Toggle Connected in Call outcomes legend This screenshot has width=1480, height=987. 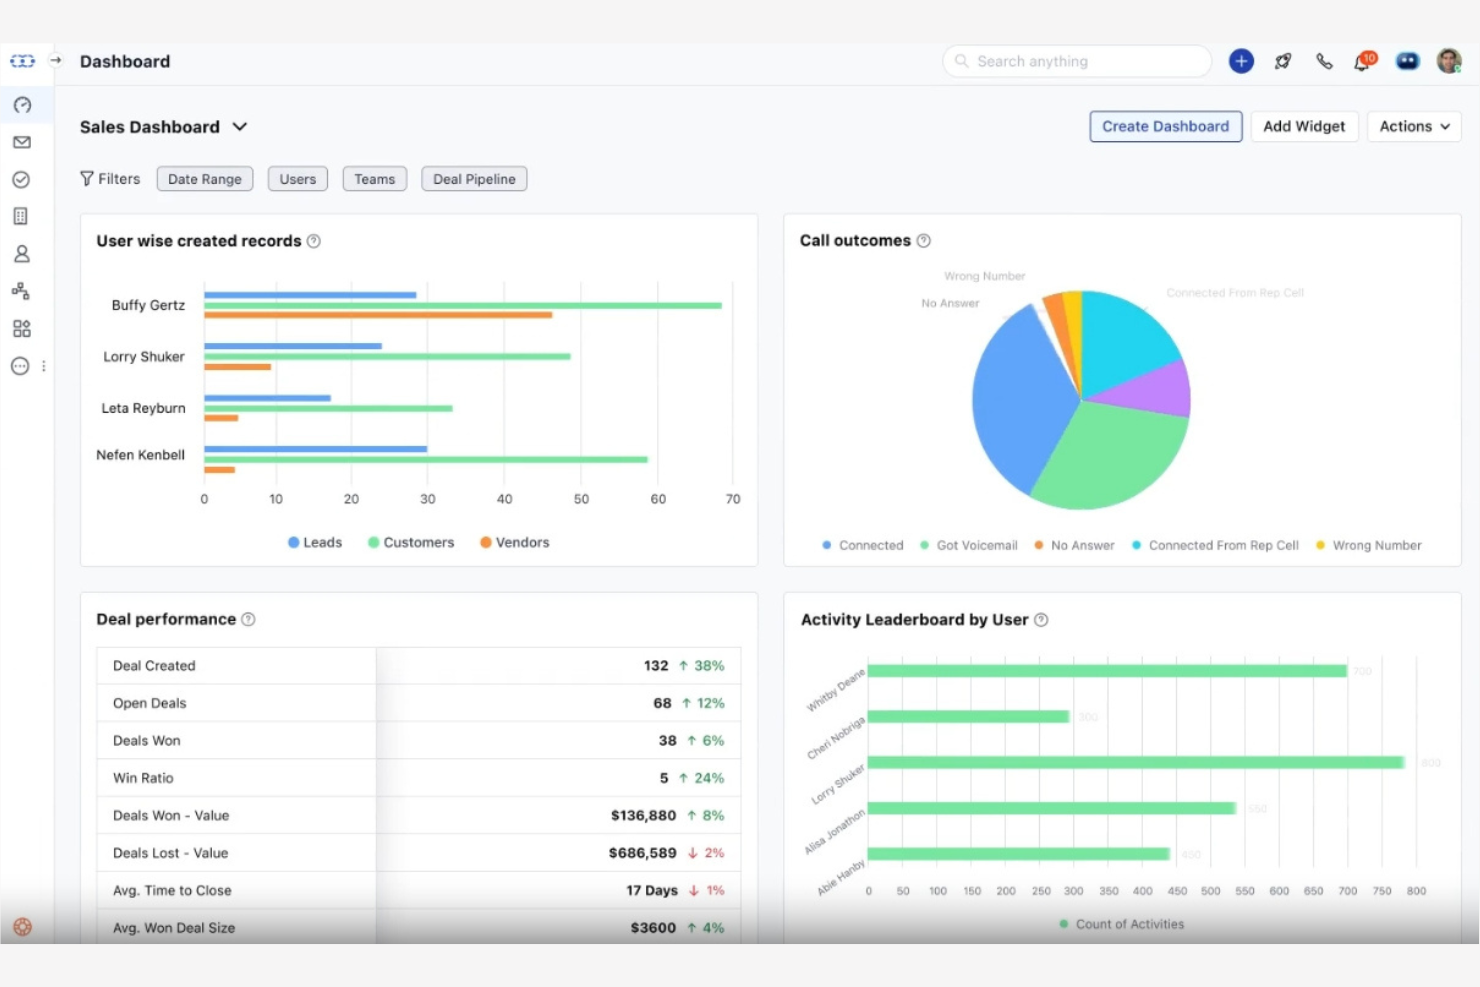[863, 545]
